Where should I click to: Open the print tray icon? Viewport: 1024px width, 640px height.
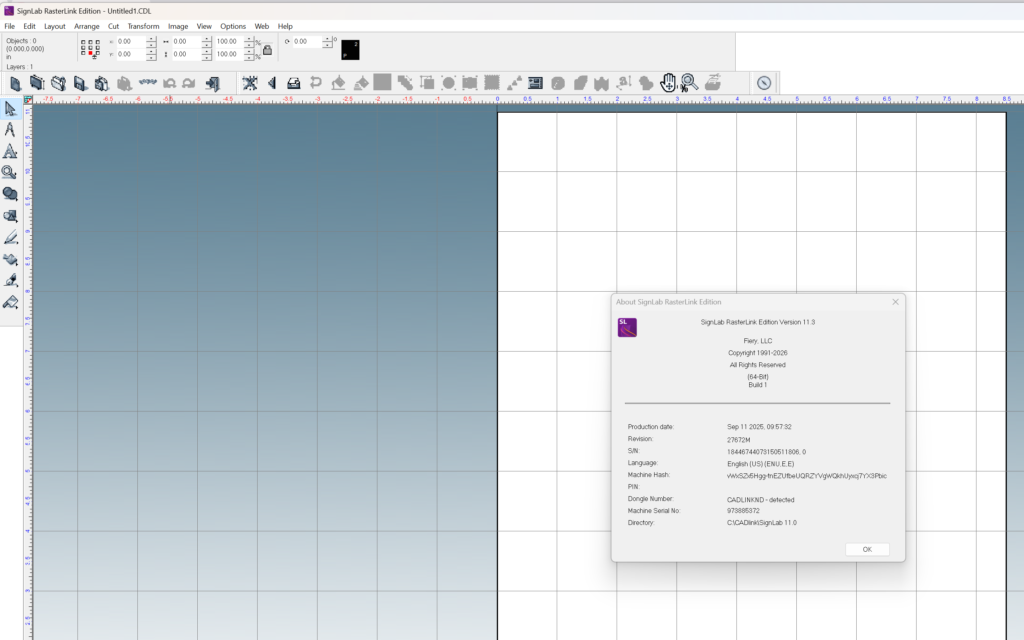tap(293, 83)
